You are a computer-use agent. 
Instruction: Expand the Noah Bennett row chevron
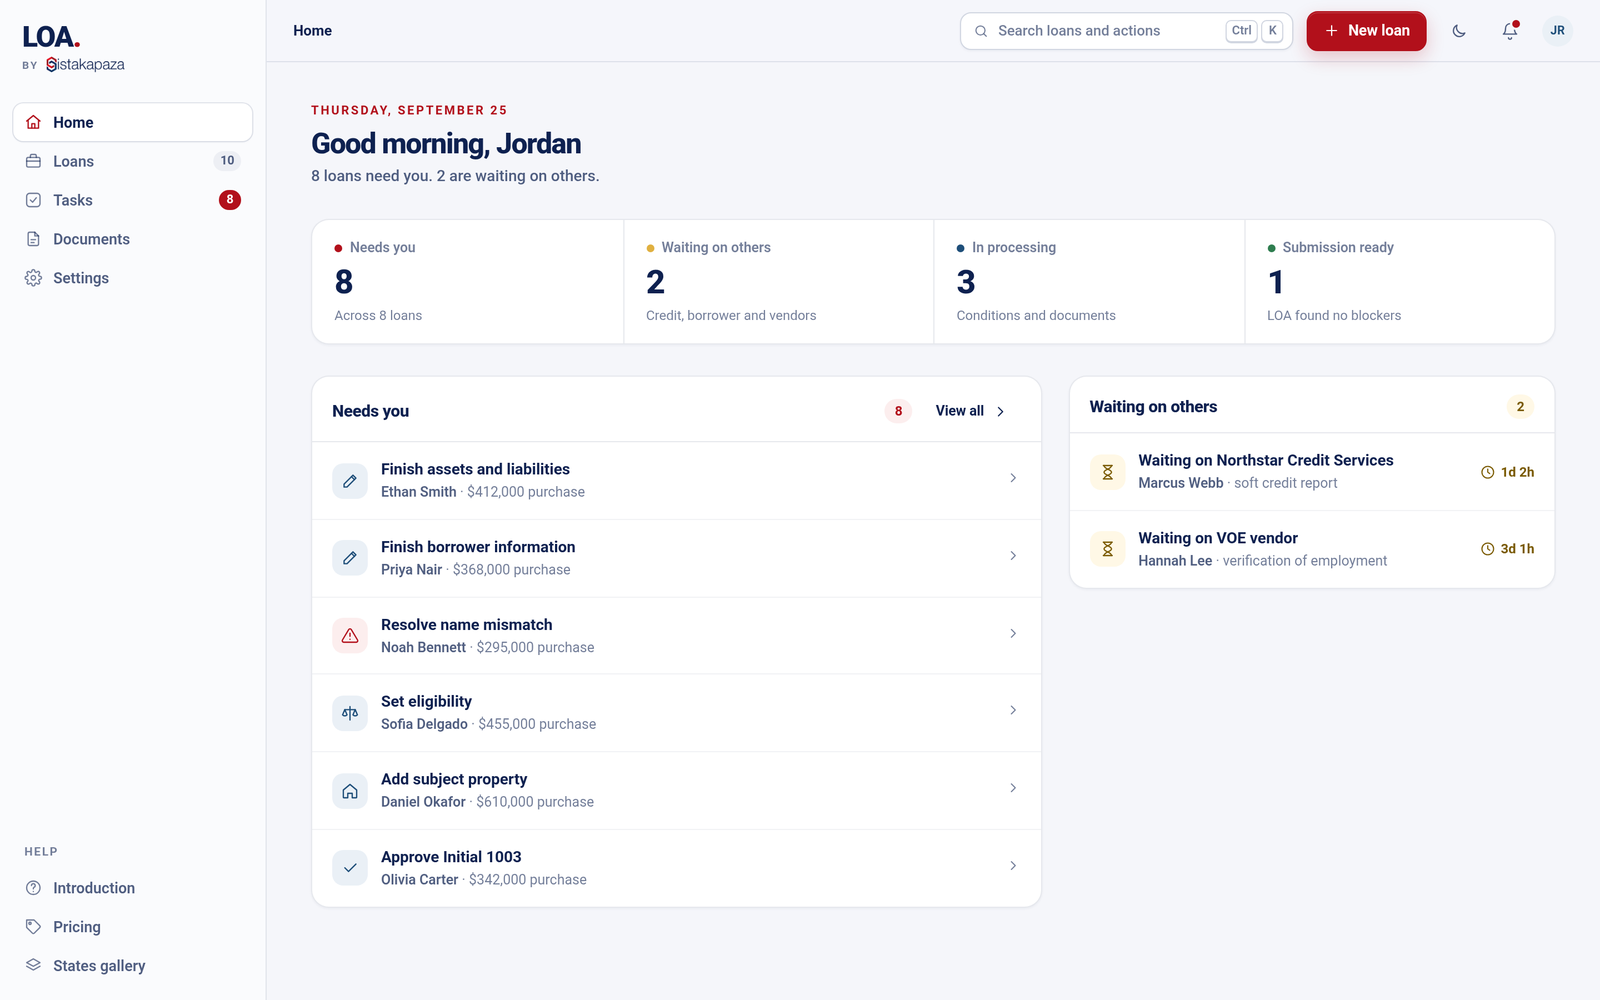pyautogui.click(x=1013, y=633)
